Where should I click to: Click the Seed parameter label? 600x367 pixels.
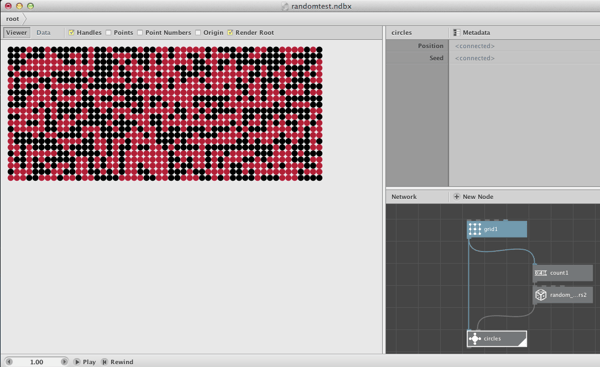tap(436, 58)
